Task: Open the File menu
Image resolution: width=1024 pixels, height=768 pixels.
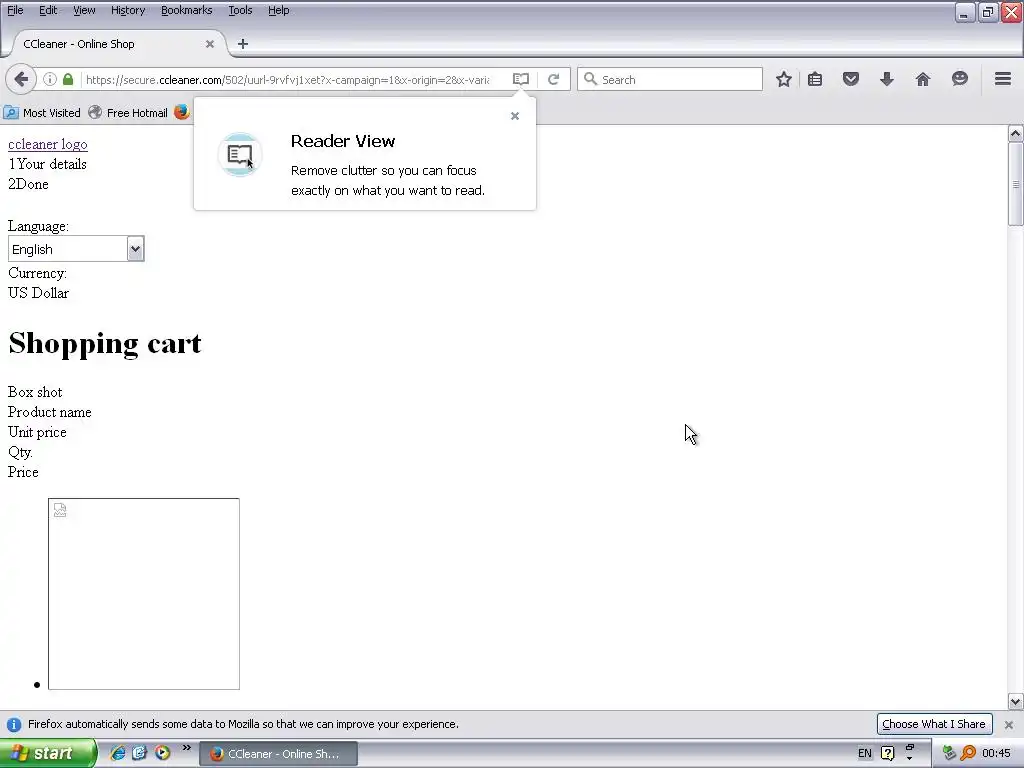Action: 15,10
